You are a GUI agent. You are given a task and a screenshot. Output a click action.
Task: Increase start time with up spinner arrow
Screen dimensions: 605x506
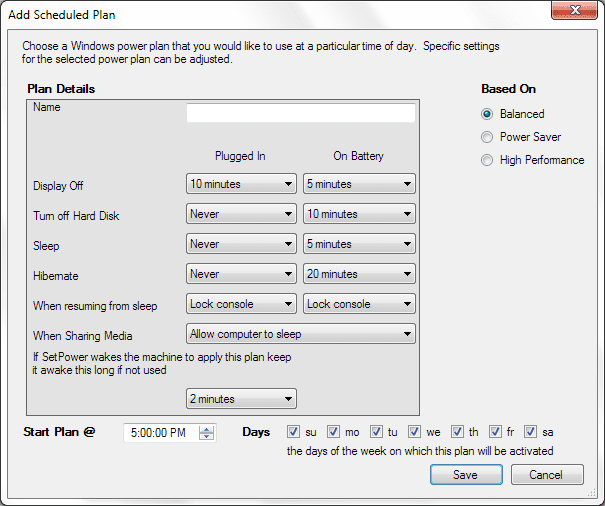pyautogui.click(x=206, y=429)
